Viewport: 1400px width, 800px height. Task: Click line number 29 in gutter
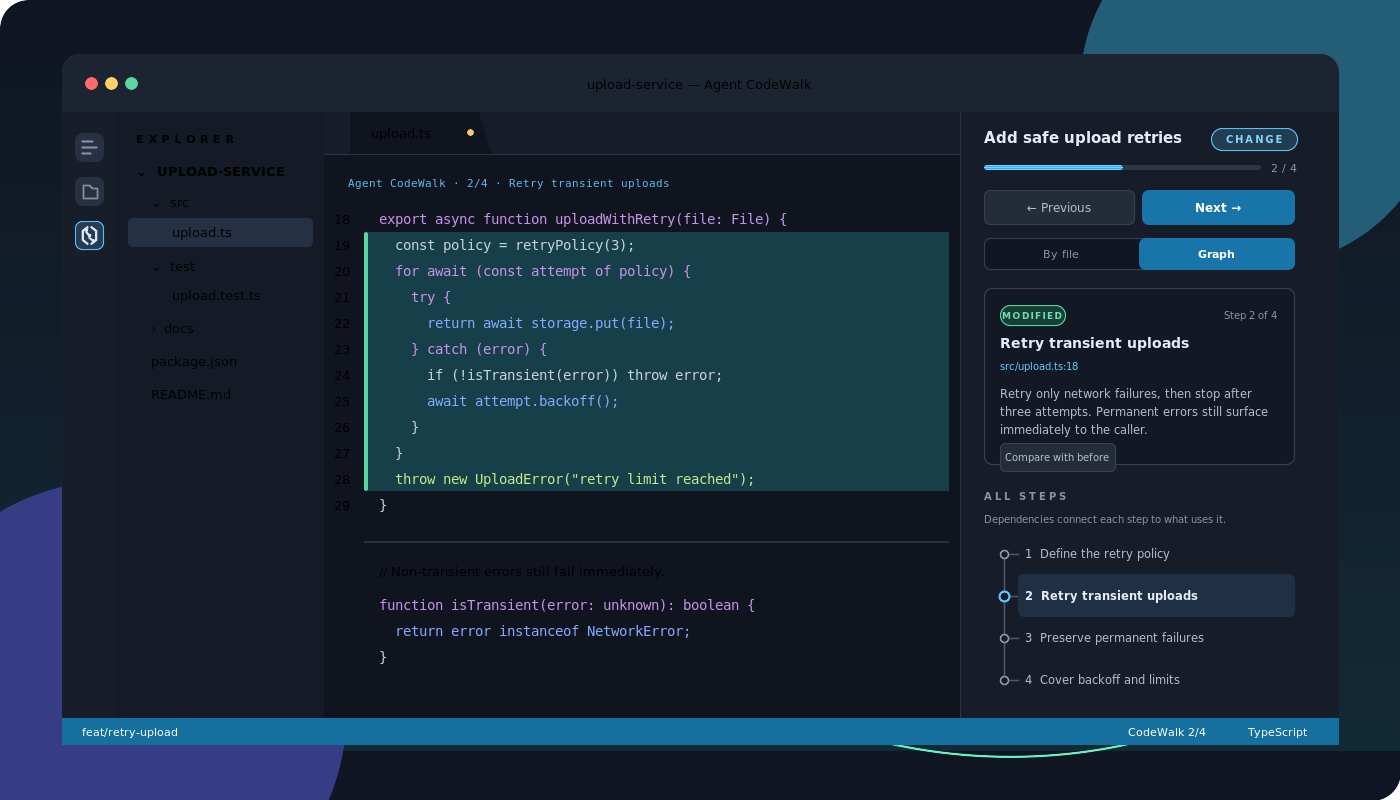342,506
